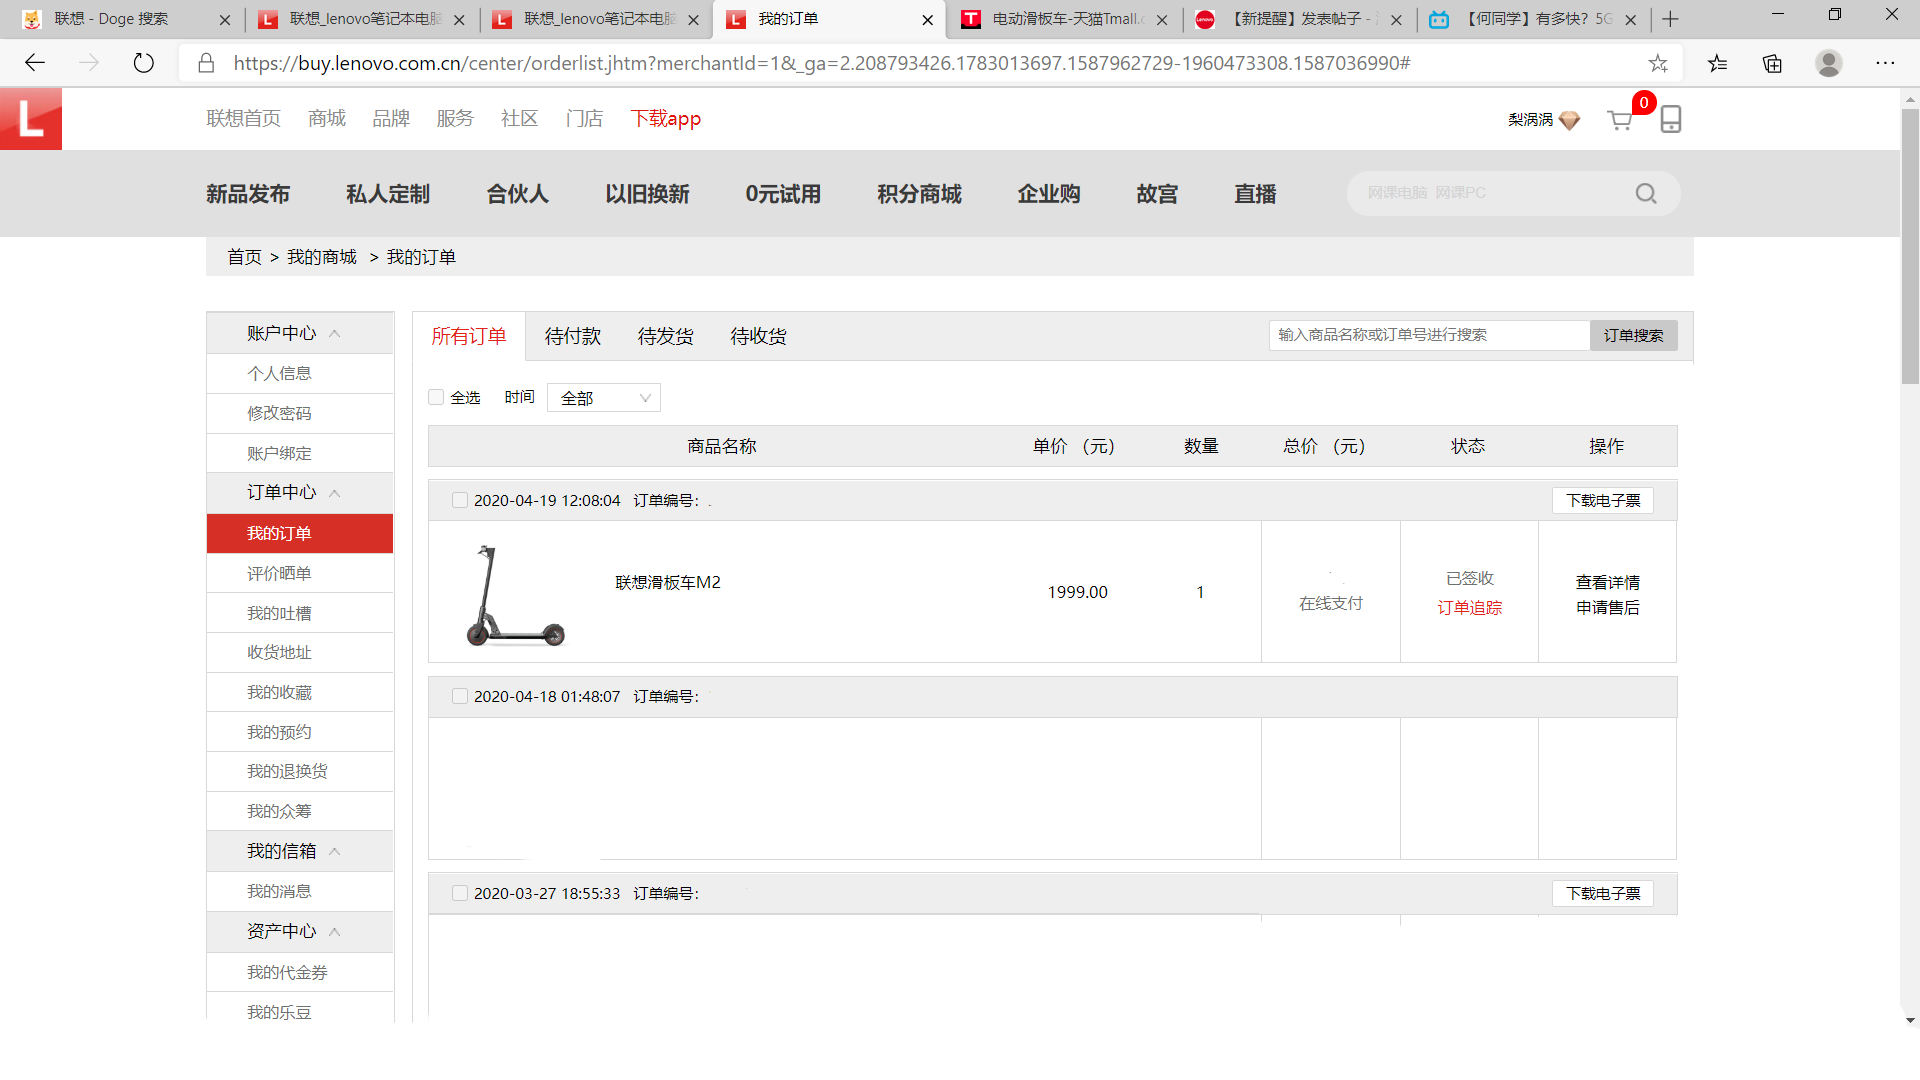
Task: Open the browser favorites list icon
Action: pyautogui.click(x=1717, y=63)
